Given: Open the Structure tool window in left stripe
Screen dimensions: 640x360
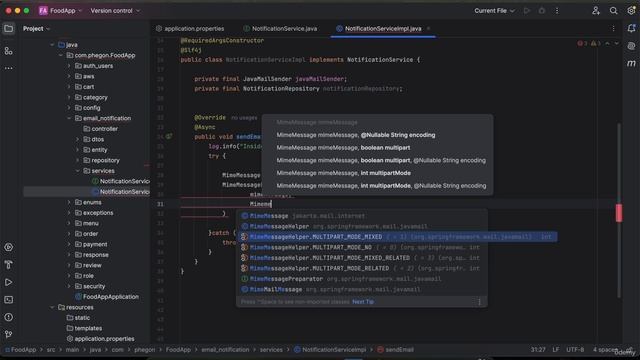Looking at the screenshot, I should click(x=9, y=51).
